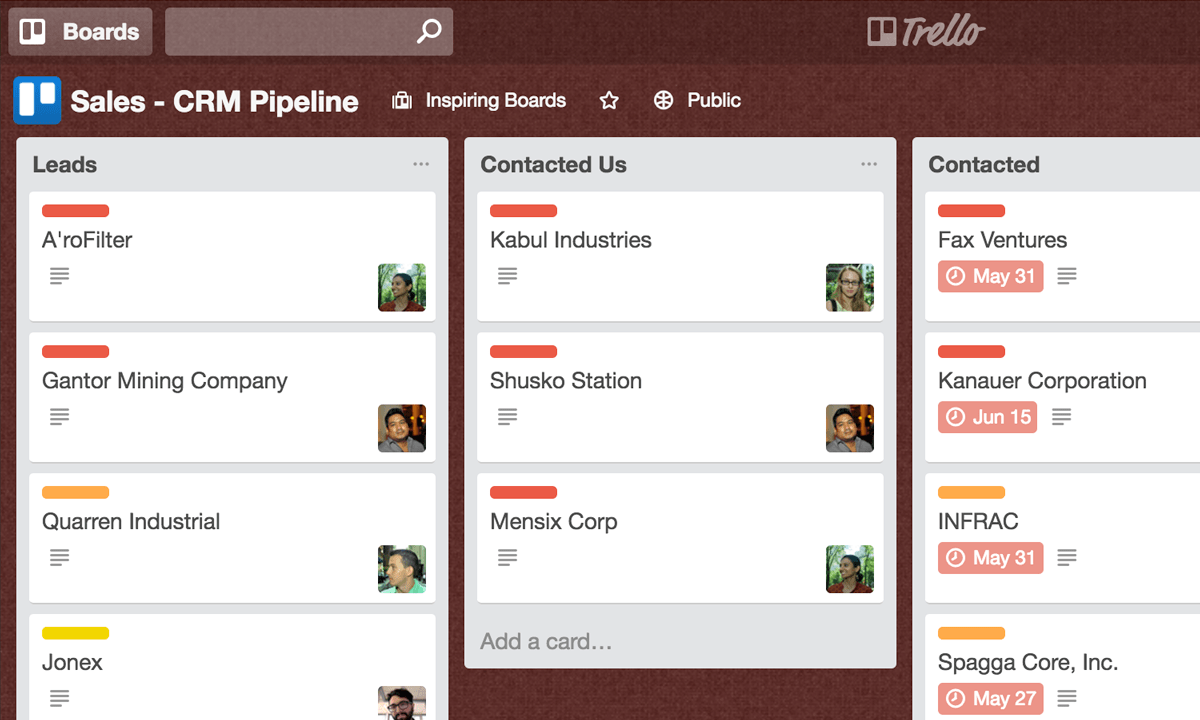The image size is (1200, 720).
Task: Open the Leads list options menu
Action: (421, 165)
